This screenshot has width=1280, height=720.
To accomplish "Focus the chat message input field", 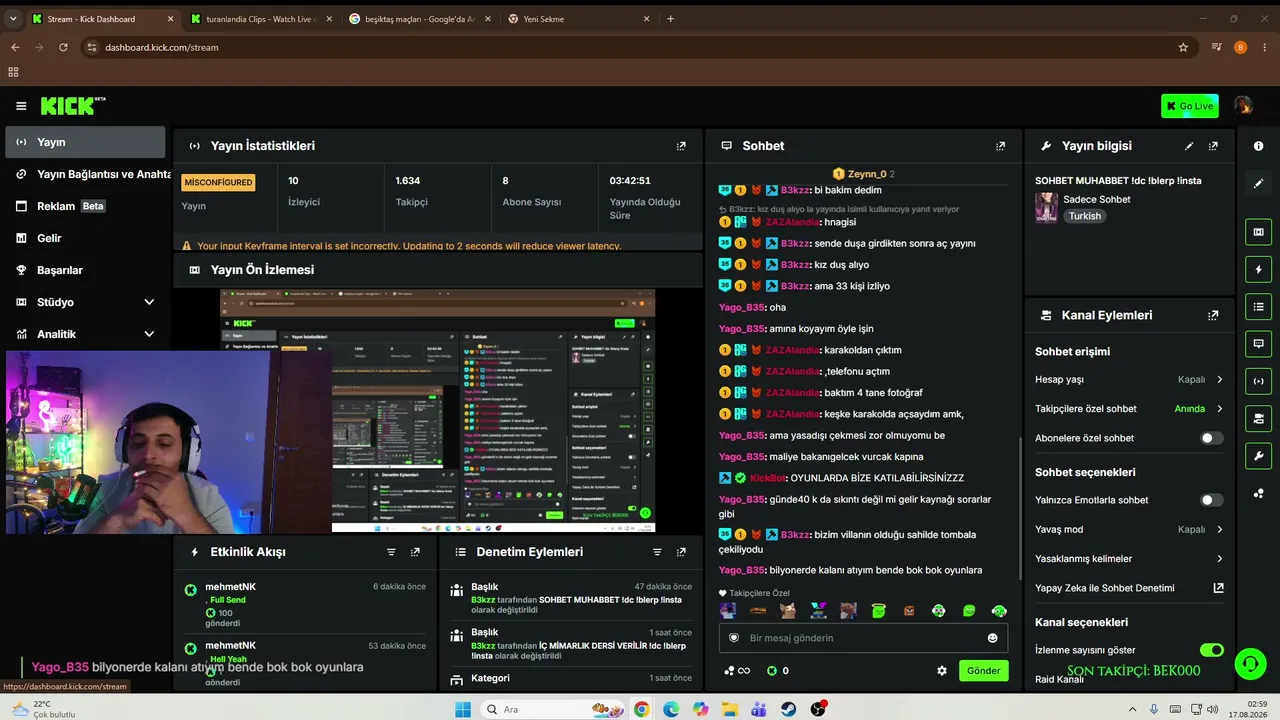I will (x=863, y=638).
